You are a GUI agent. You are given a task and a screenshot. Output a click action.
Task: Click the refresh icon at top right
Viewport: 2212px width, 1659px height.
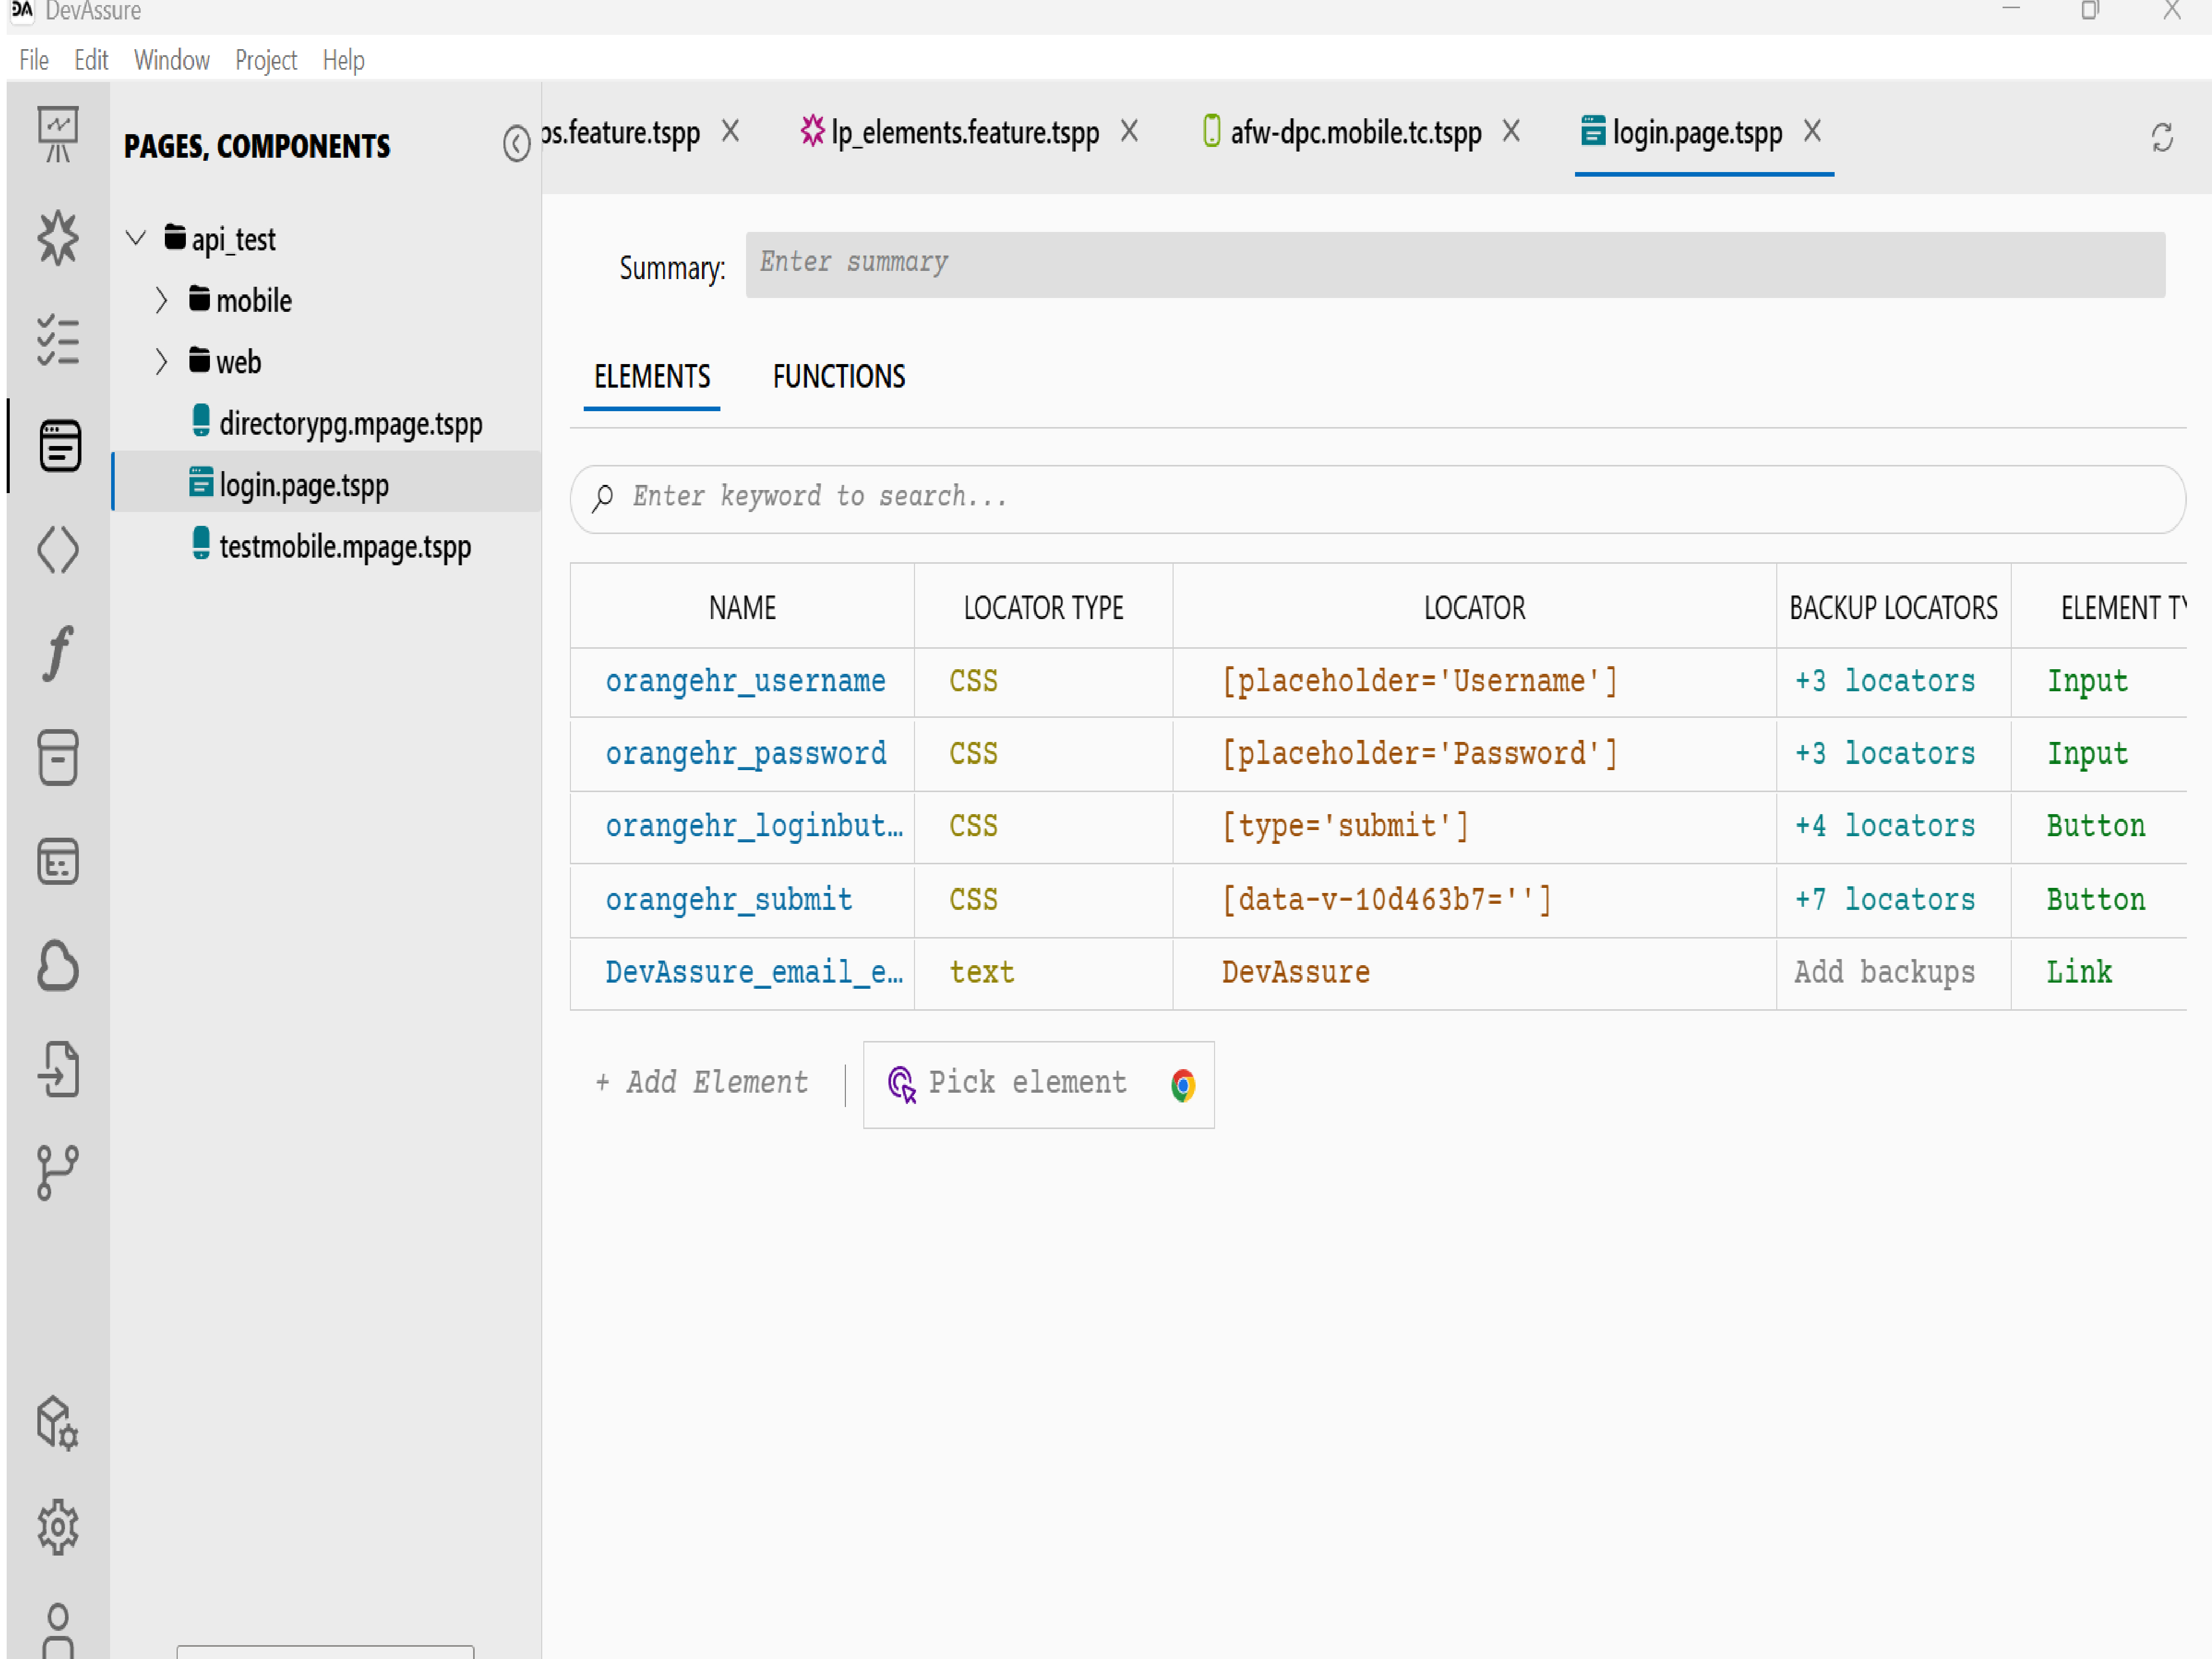tap(2161, 137)
